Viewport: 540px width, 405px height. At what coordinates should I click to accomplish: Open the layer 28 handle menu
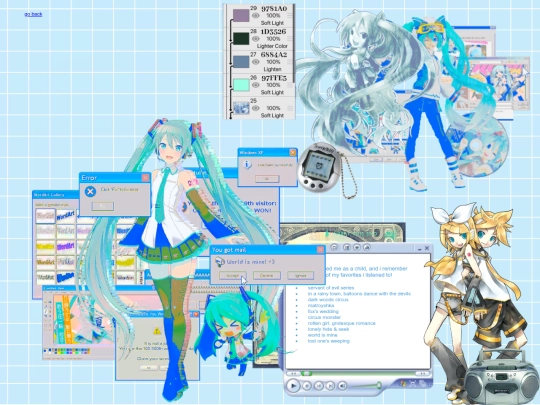290,39
